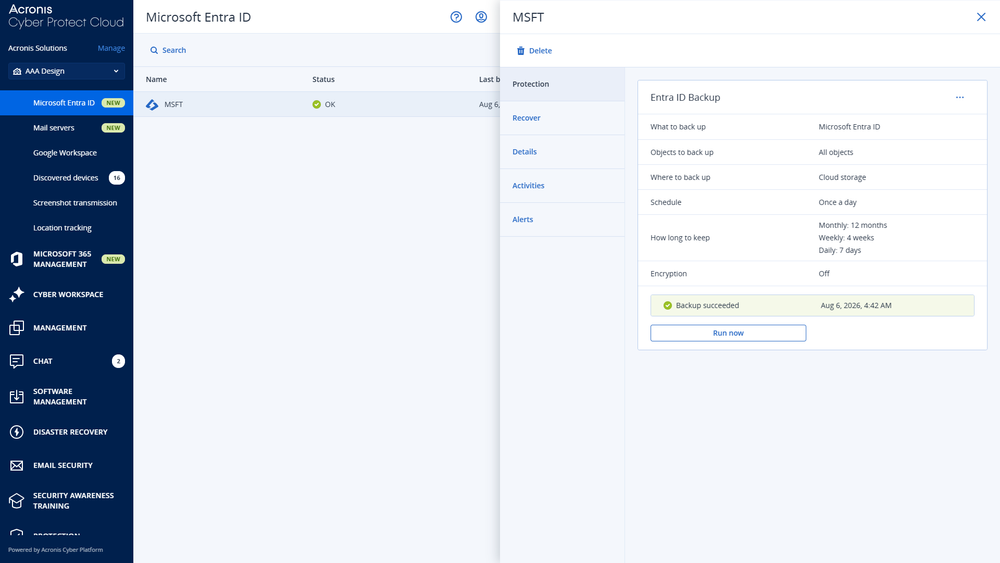Switch to the Activities tab

562,186
